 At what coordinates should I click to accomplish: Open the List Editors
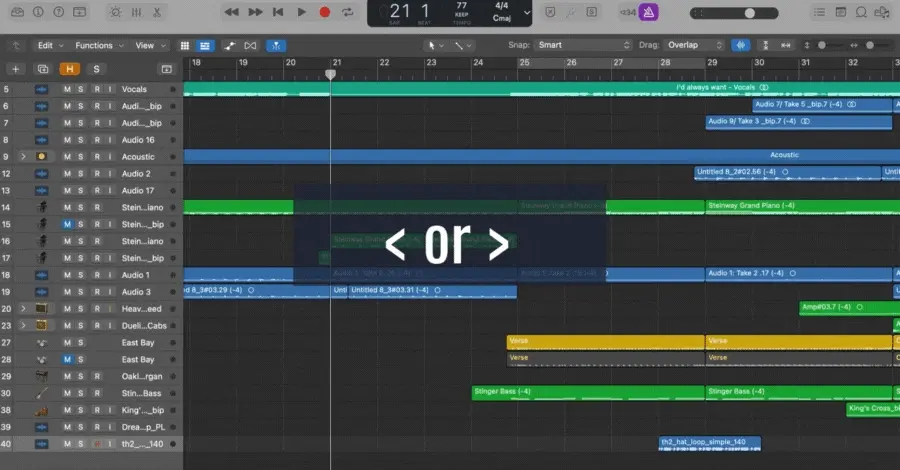click(x=819, y=12)
